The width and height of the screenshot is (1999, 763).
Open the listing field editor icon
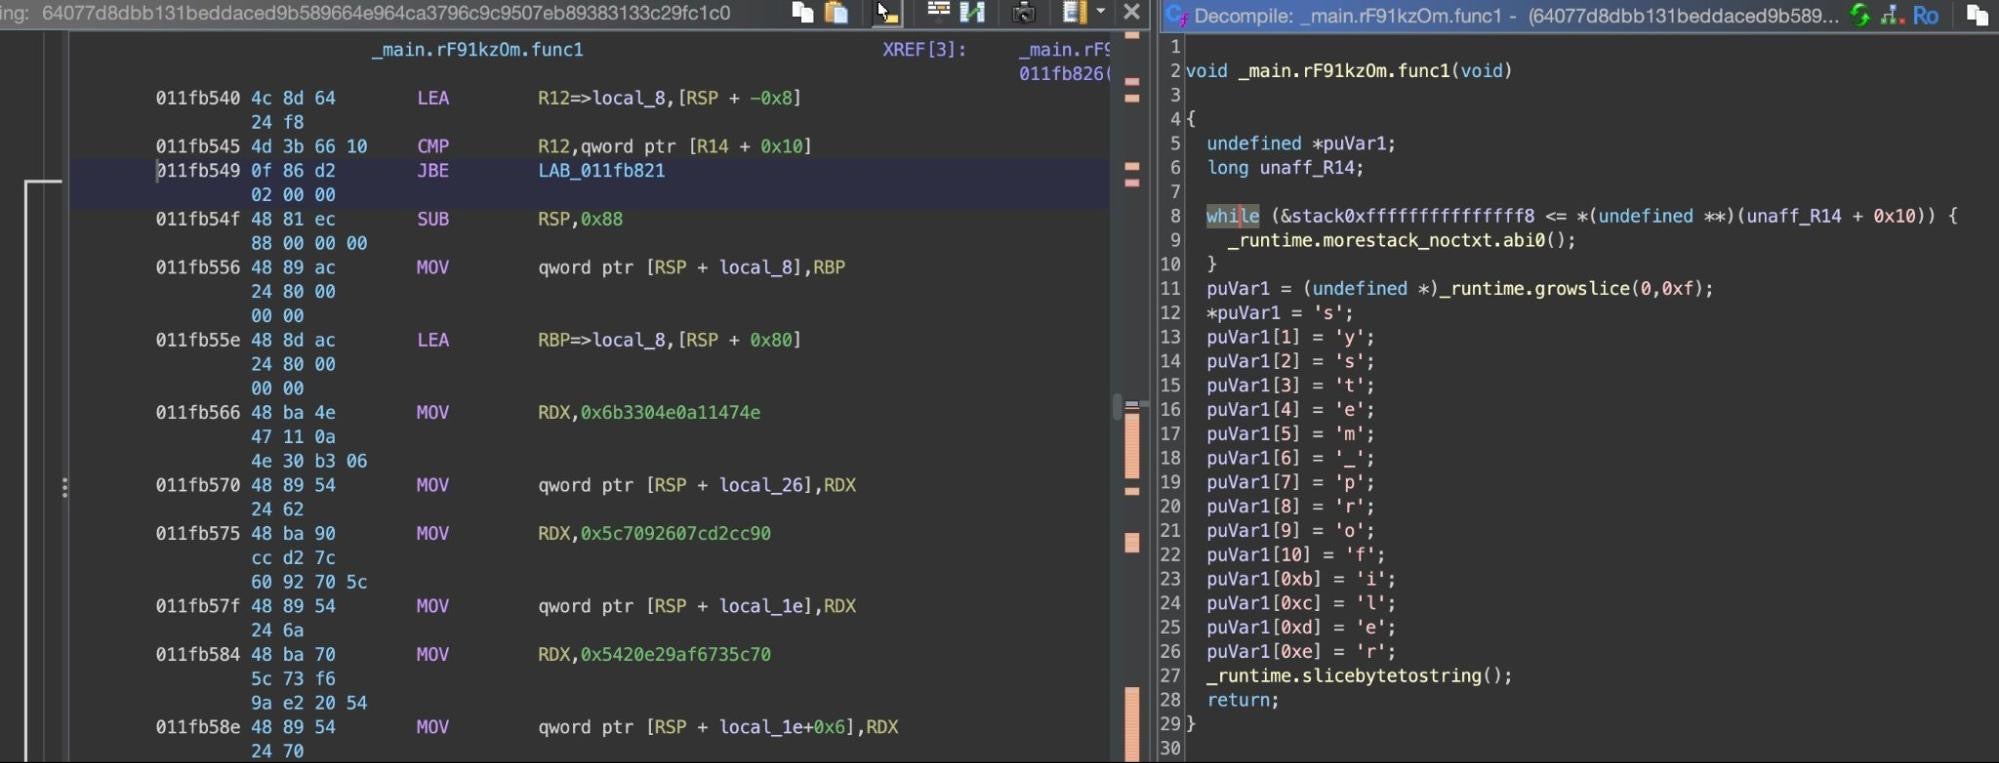click(x=937, y=12)
